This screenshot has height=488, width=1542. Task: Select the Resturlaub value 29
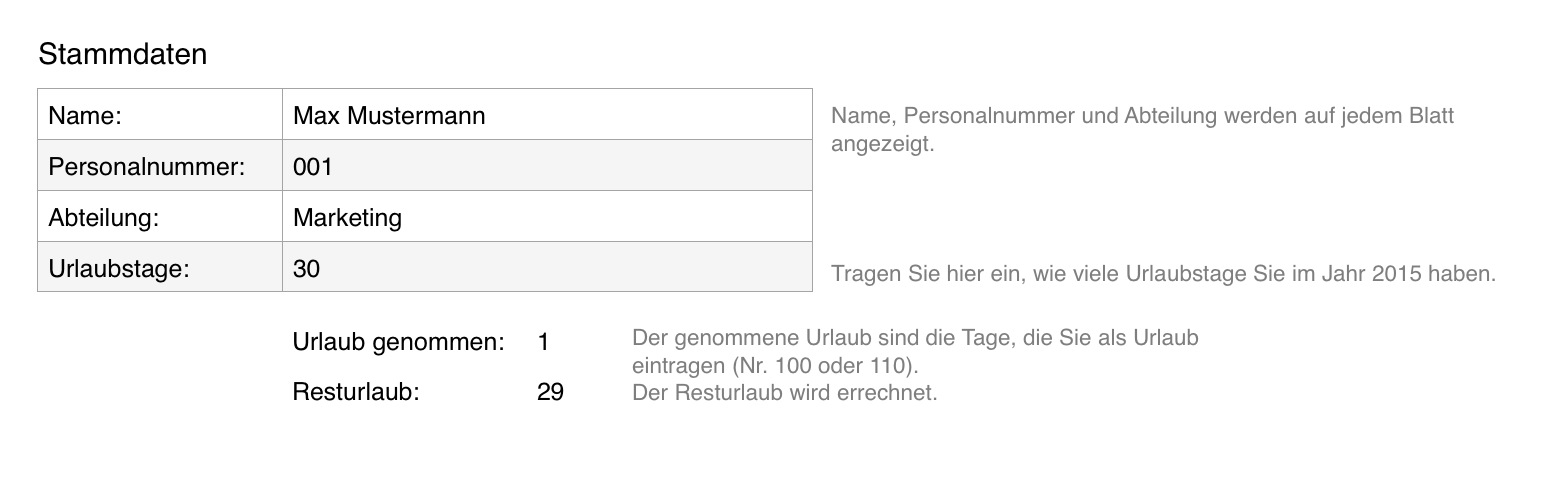coord(550,392)
